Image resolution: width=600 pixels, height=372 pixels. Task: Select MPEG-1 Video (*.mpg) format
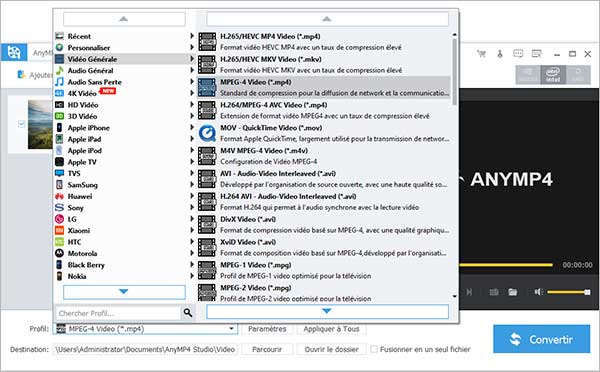(324, 271)
